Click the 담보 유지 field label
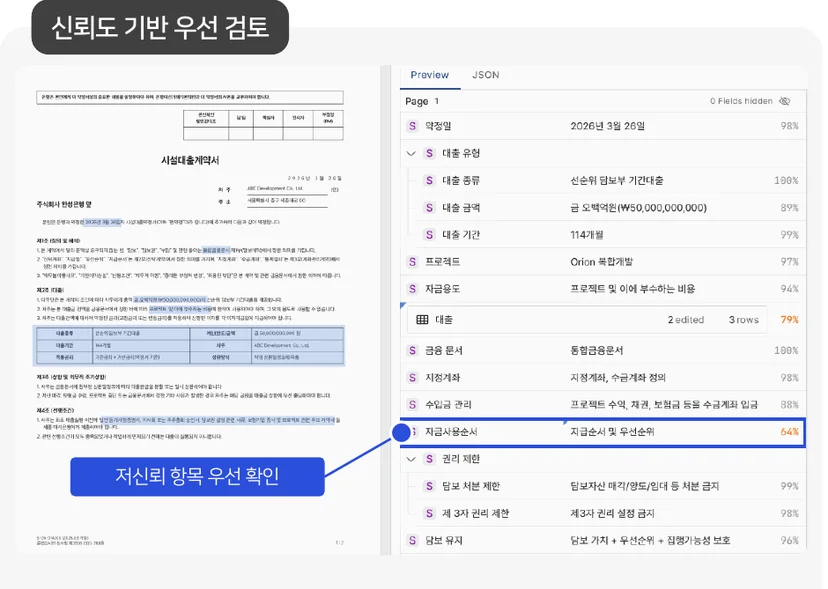The width and height of the screenshot is (828, 589). [x=444, y=540]
